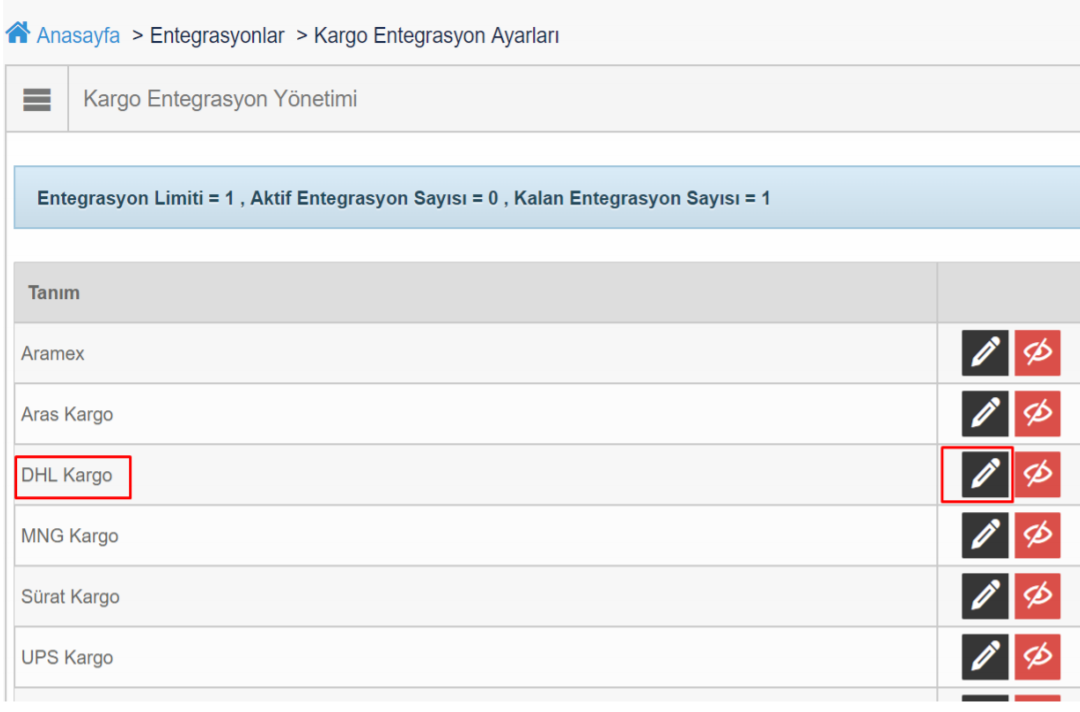Click the home icon in the breadcrumb
This screenshot has height=712, width=1080.
pos(18,32)
